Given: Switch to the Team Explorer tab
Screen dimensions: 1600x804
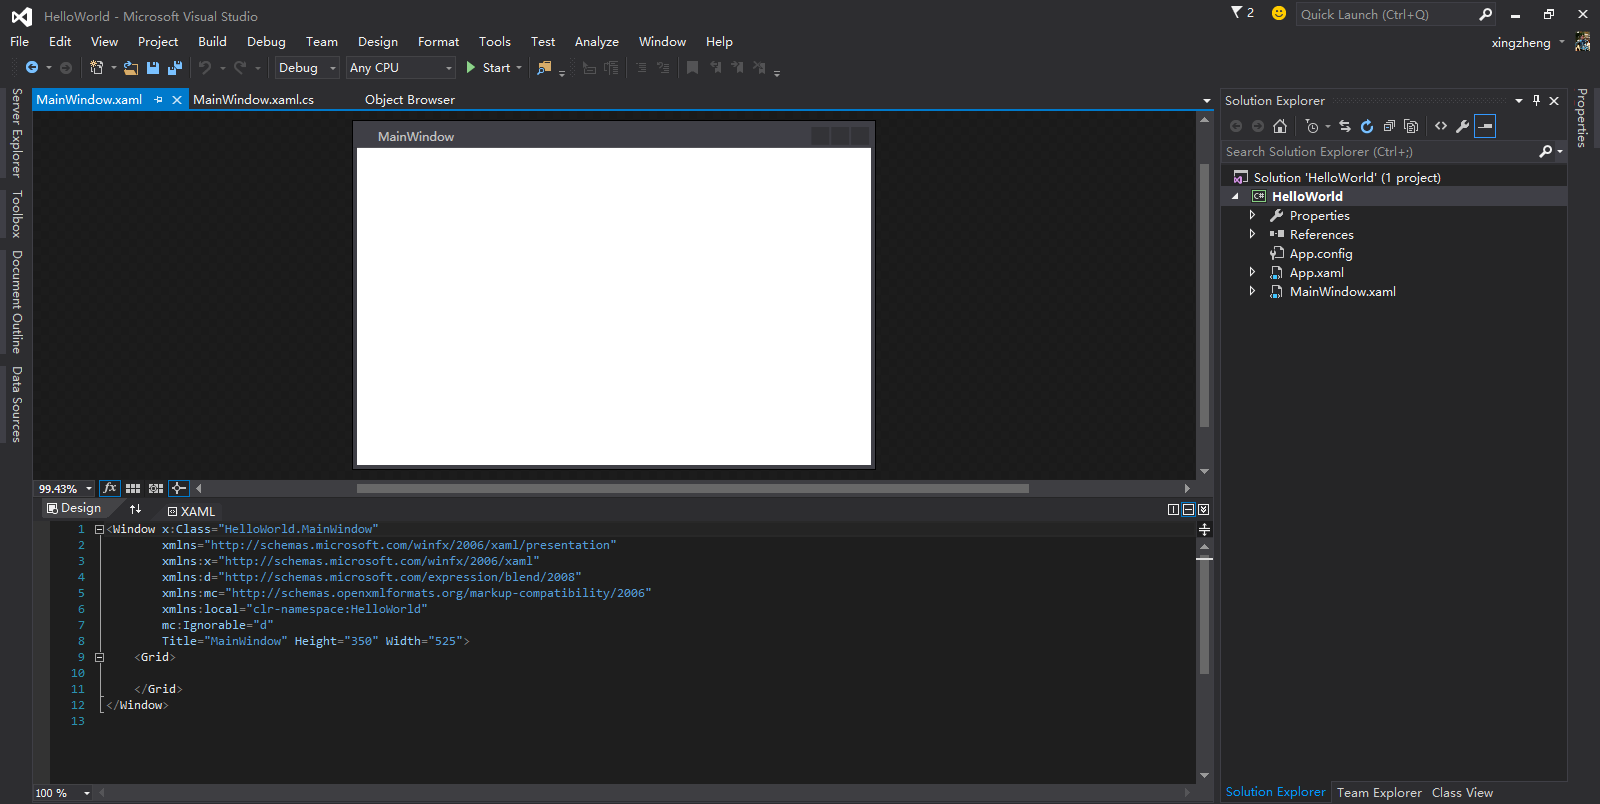Looking at the screenshot, I should click(1379, 792).
